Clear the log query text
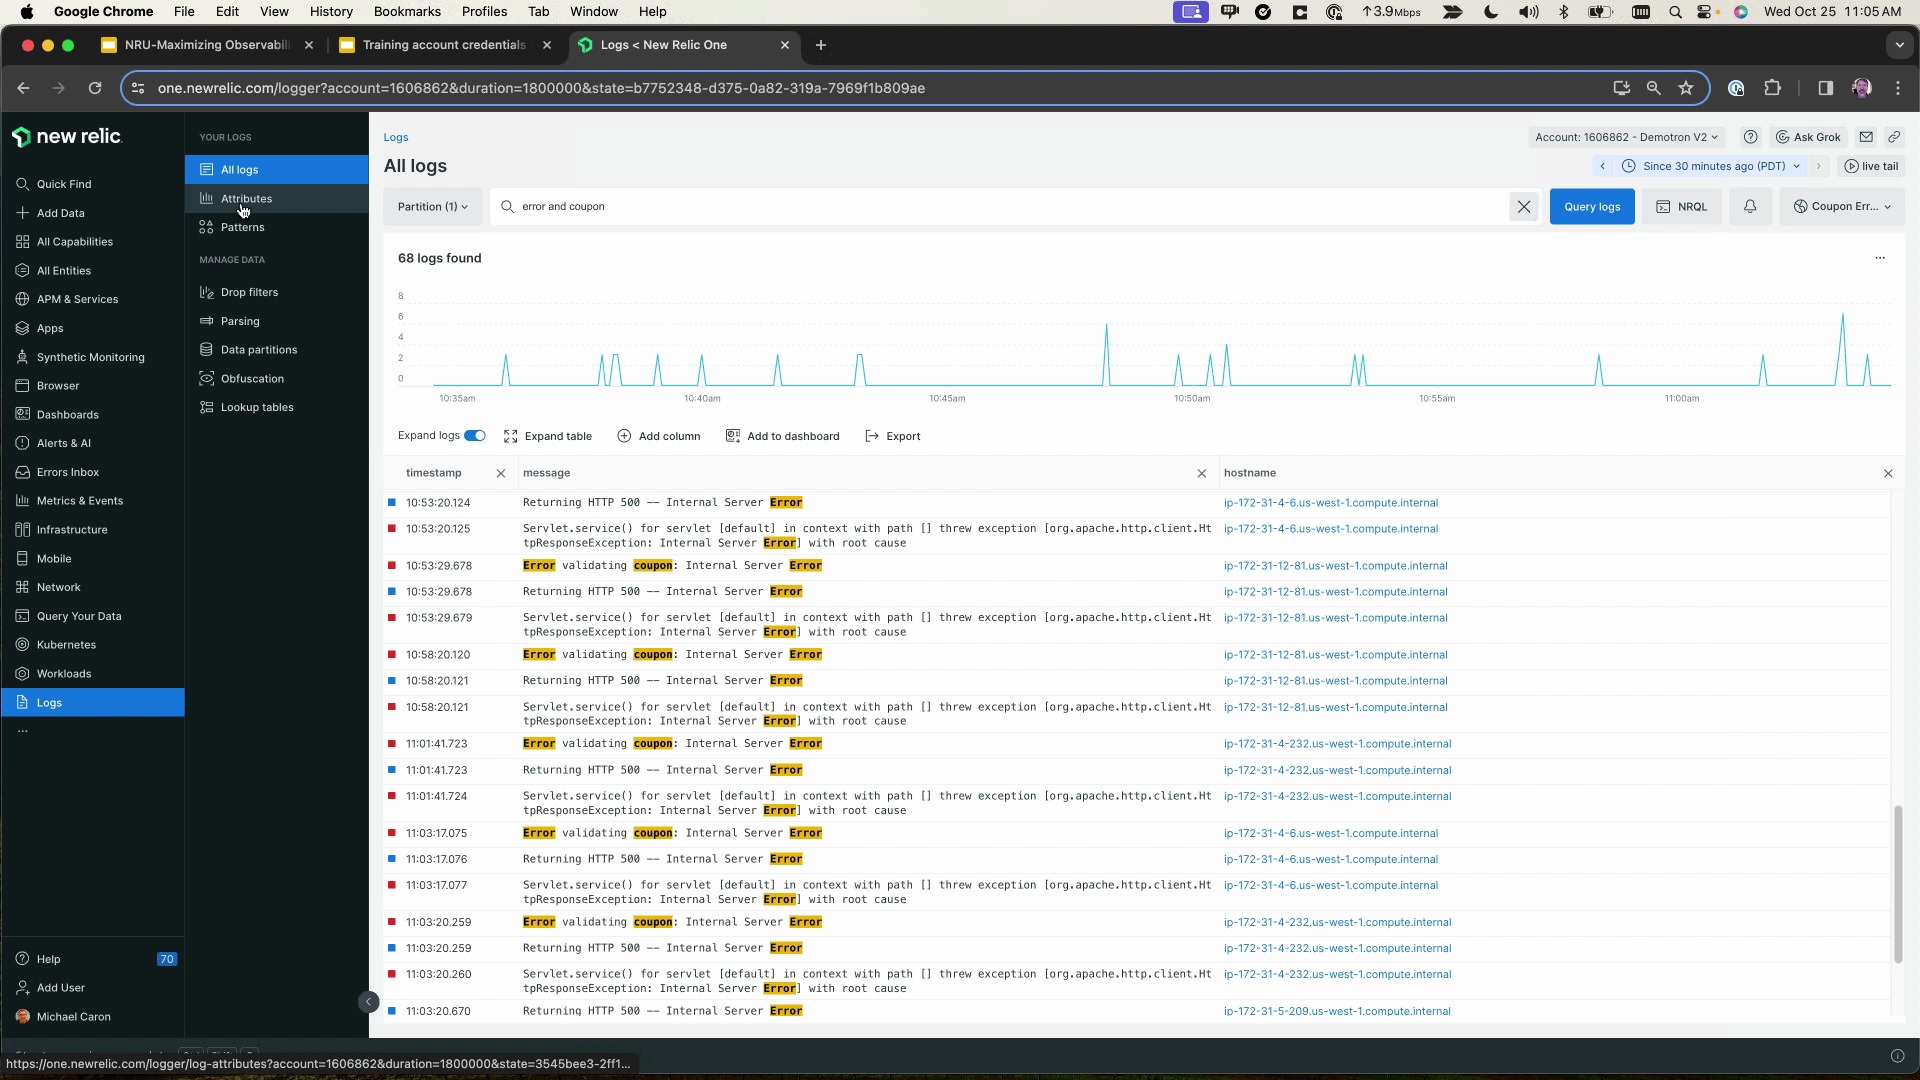Image resolution: width=1920 pixels, height=1080 pixels. (1523, 207)
